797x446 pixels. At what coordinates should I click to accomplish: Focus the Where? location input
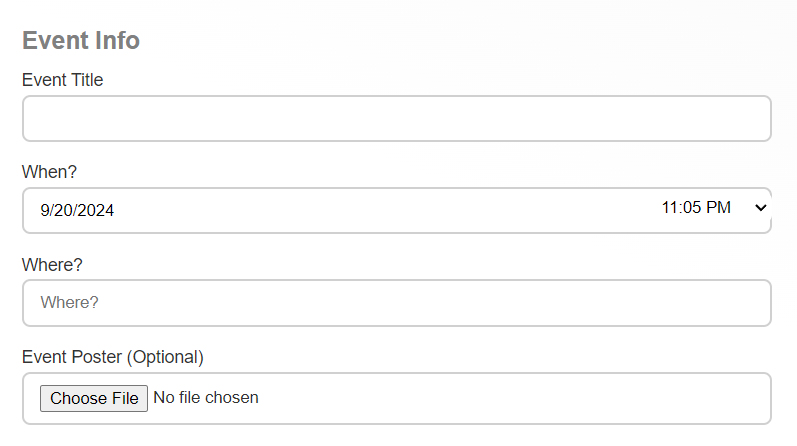pos(396,302)
